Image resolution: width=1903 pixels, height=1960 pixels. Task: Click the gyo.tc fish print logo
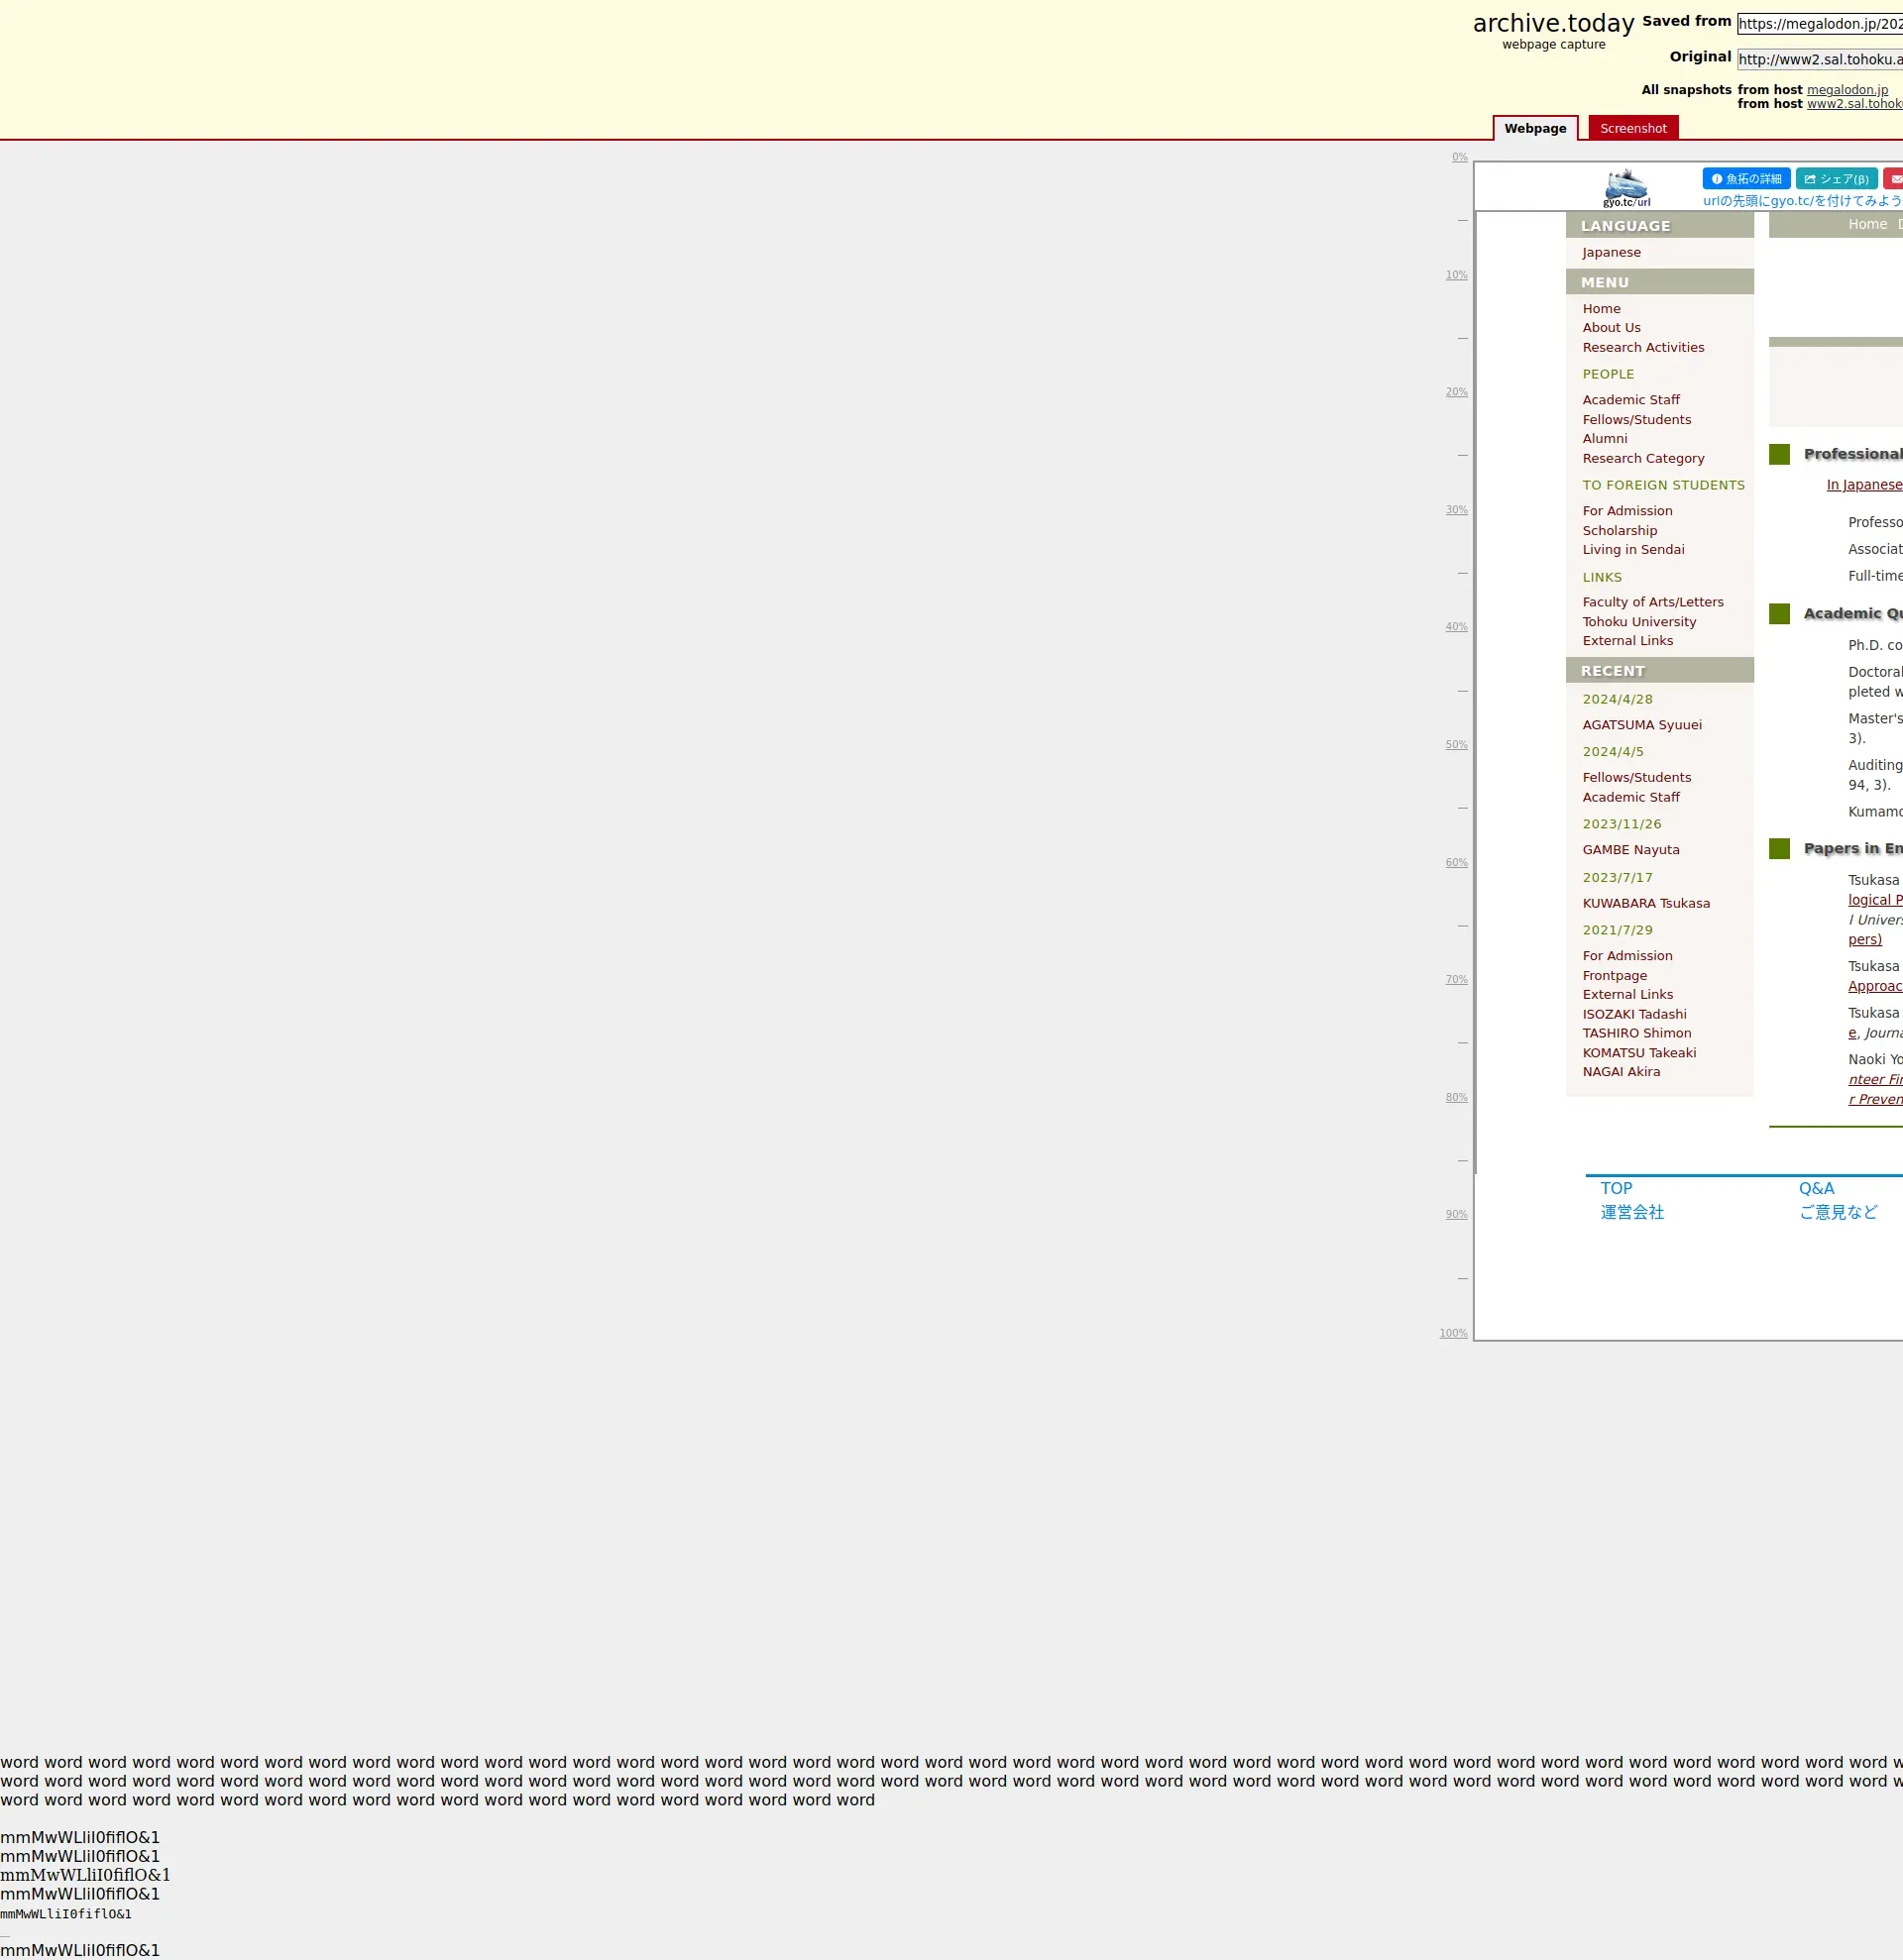tap(1626, 188)
